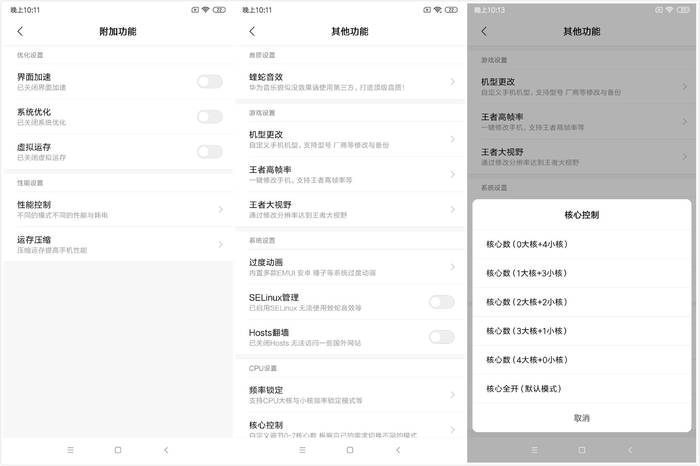This screenshot has height=466, width=700.
Task: Open recent apps menu on middle phone
Action: pyautogui.click(x=303, y=450)
